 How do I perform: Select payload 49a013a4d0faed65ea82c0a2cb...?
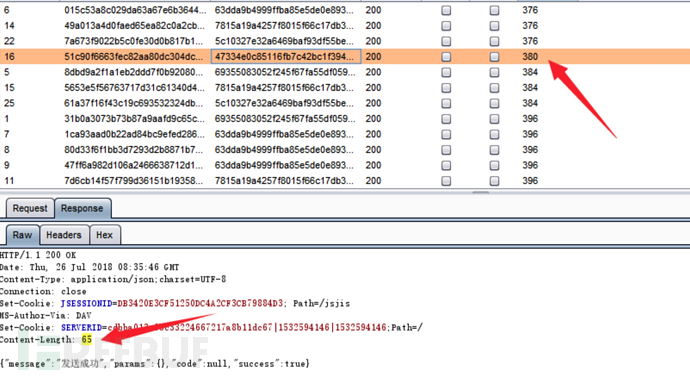point(134,26)
